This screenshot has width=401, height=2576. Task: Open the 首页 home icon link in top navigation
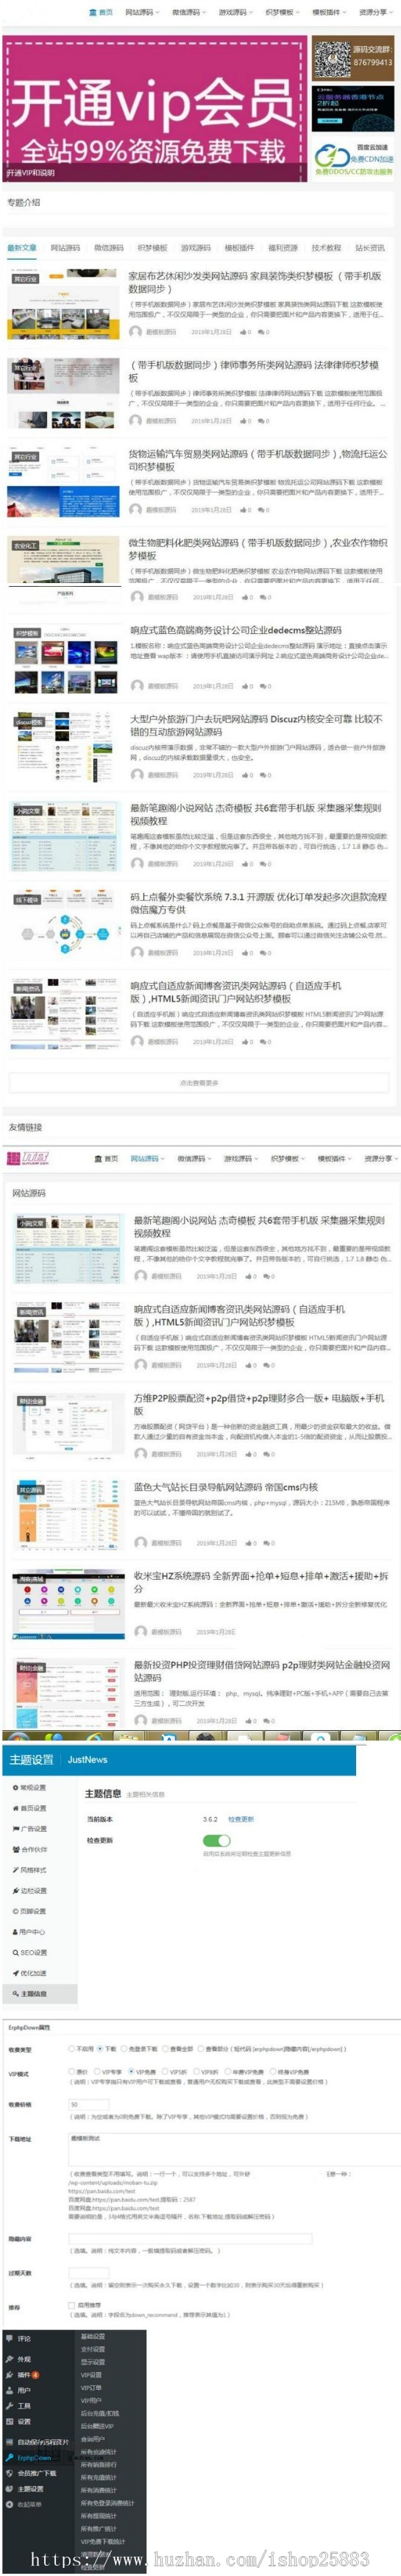[102, 12]
